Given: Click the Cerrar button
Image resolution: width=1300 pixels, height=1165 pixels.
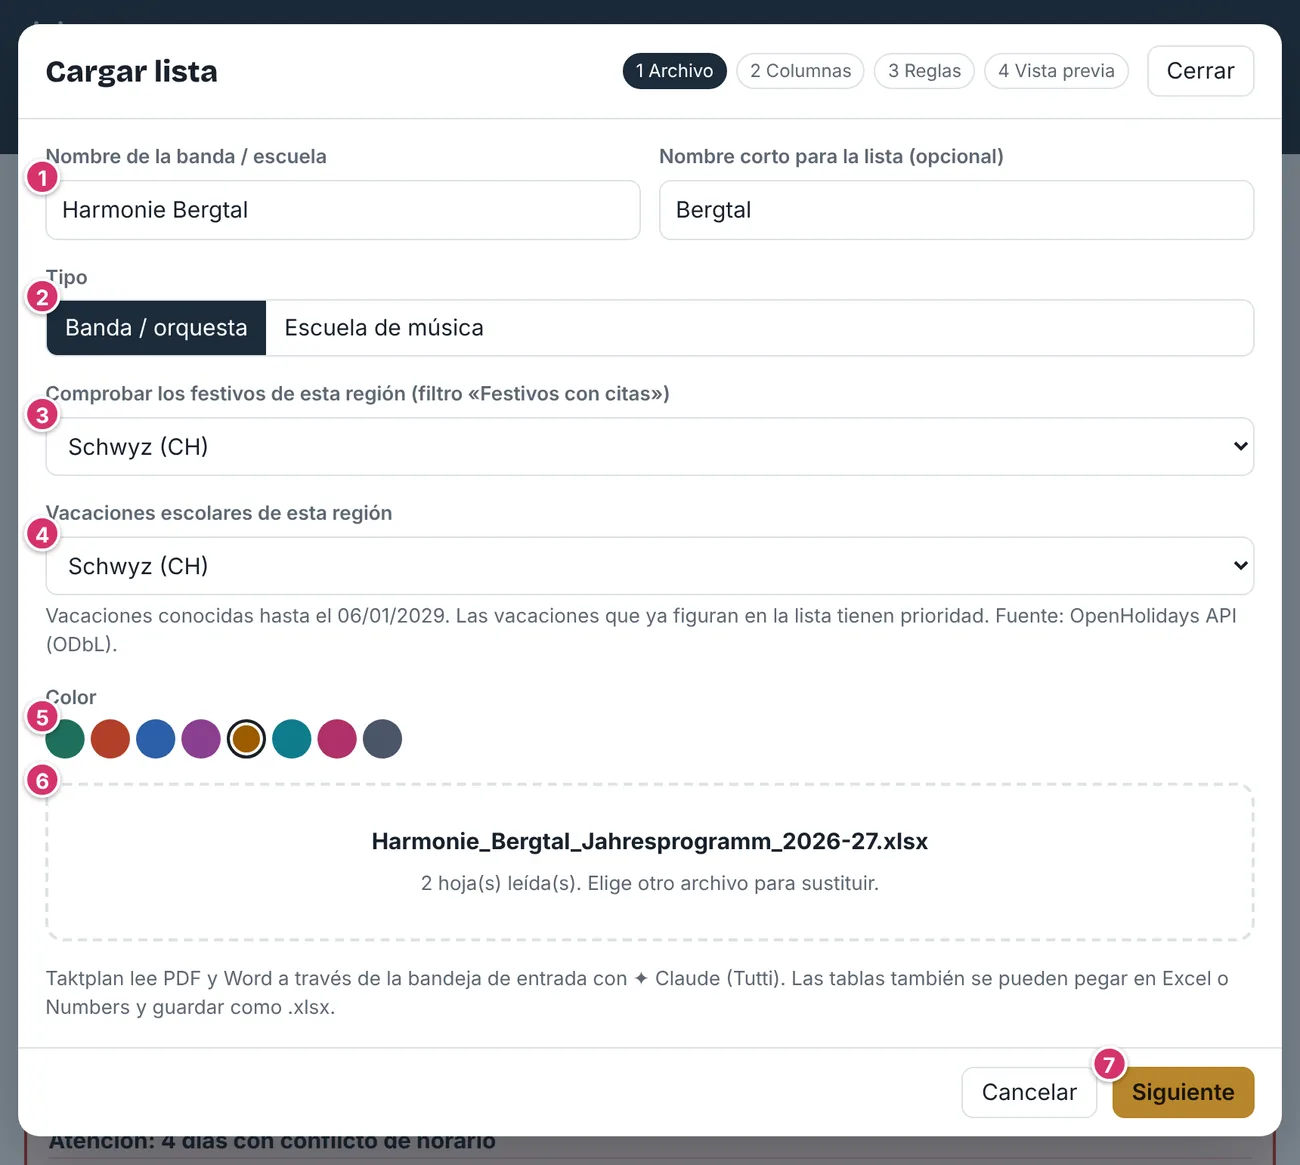Looking at the screenshot, I should pyautogui.click(x=1201, y=71).
